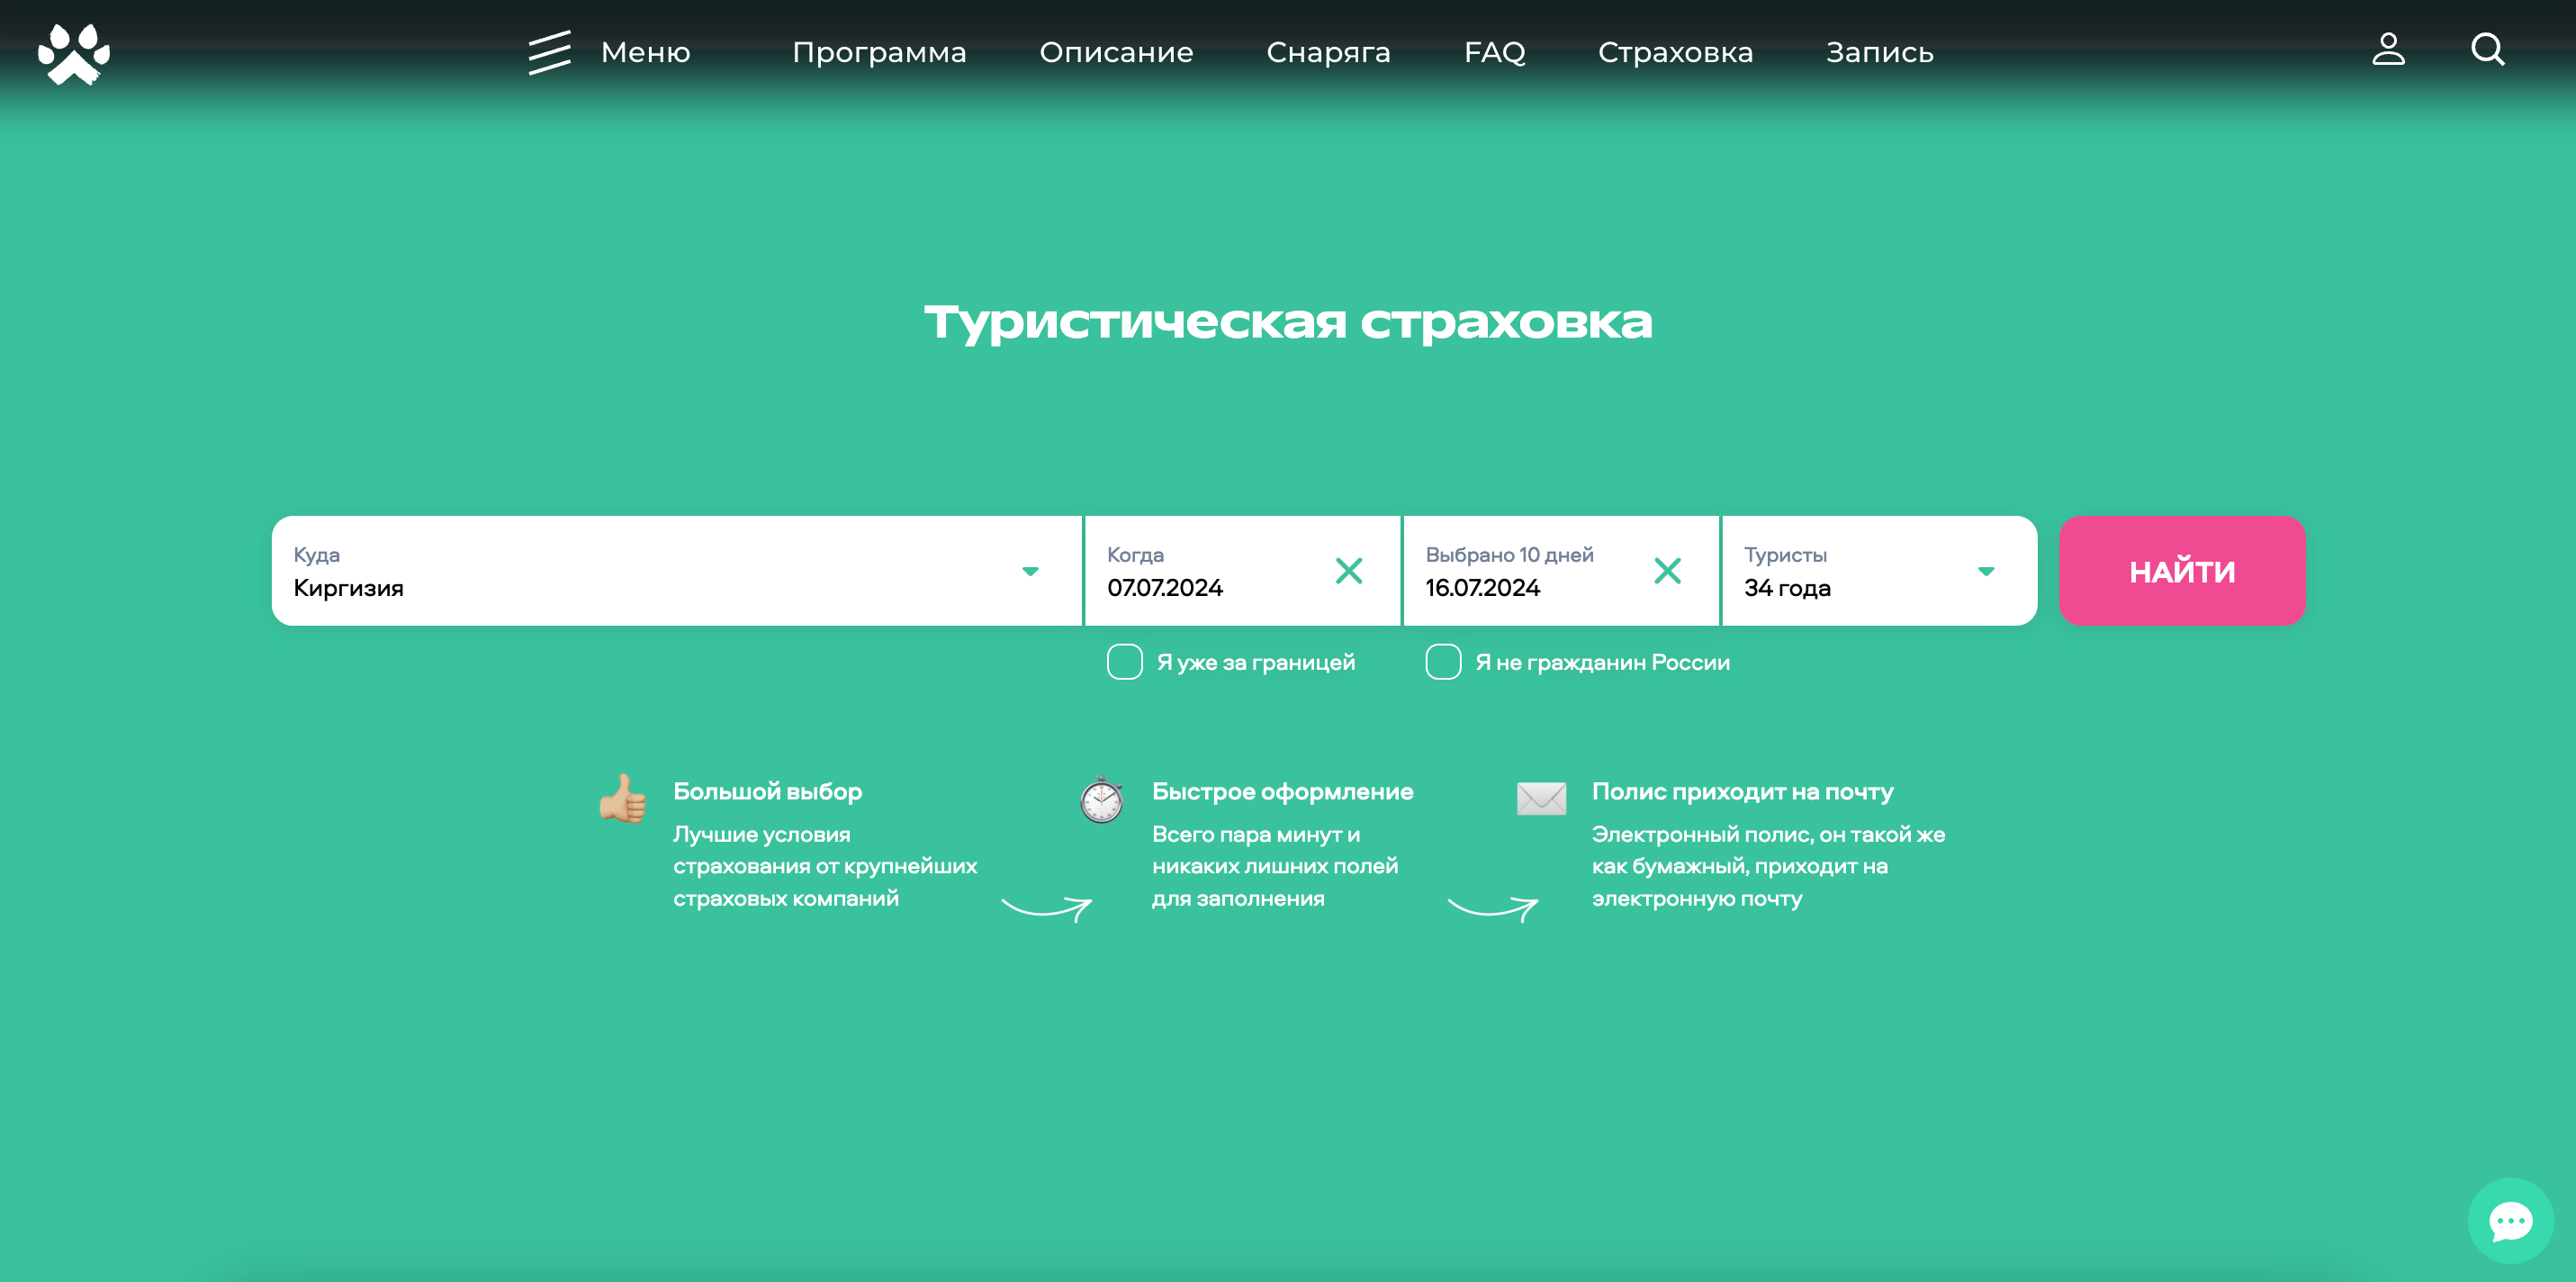Clear the 07.07.2024 start date

point(1349,571)
